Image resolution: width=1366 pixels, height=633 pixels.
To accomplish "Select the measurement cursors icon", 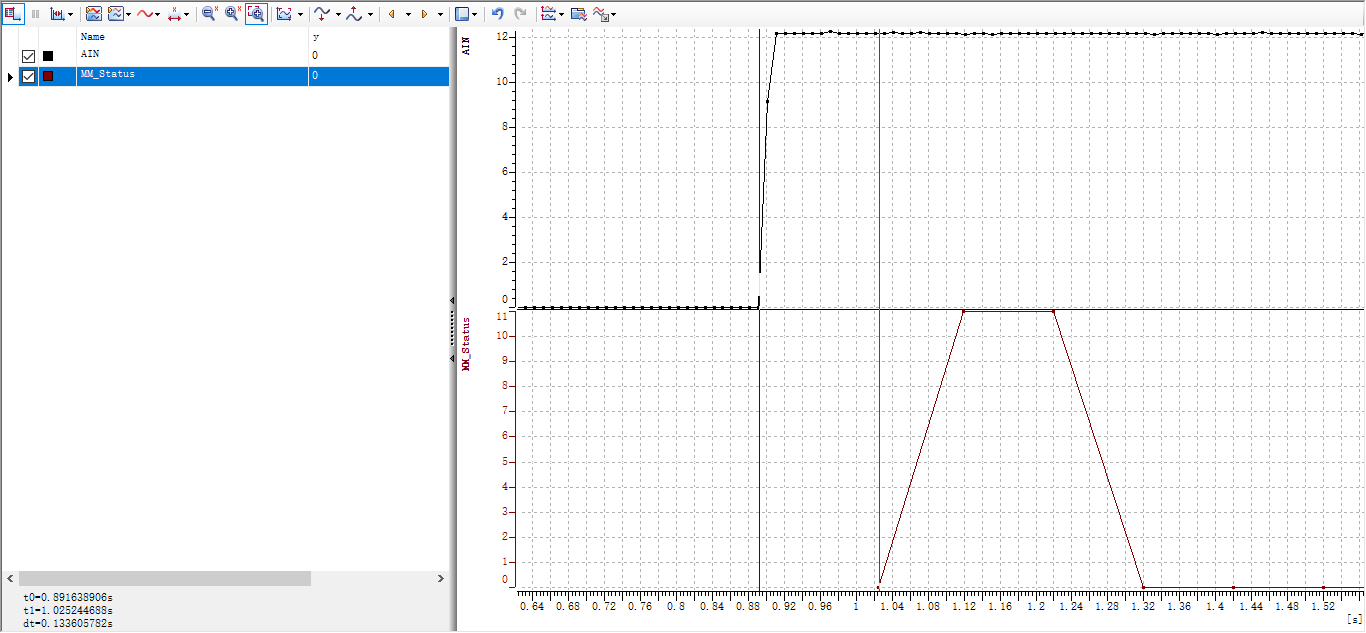I will (x=57, y=14).
